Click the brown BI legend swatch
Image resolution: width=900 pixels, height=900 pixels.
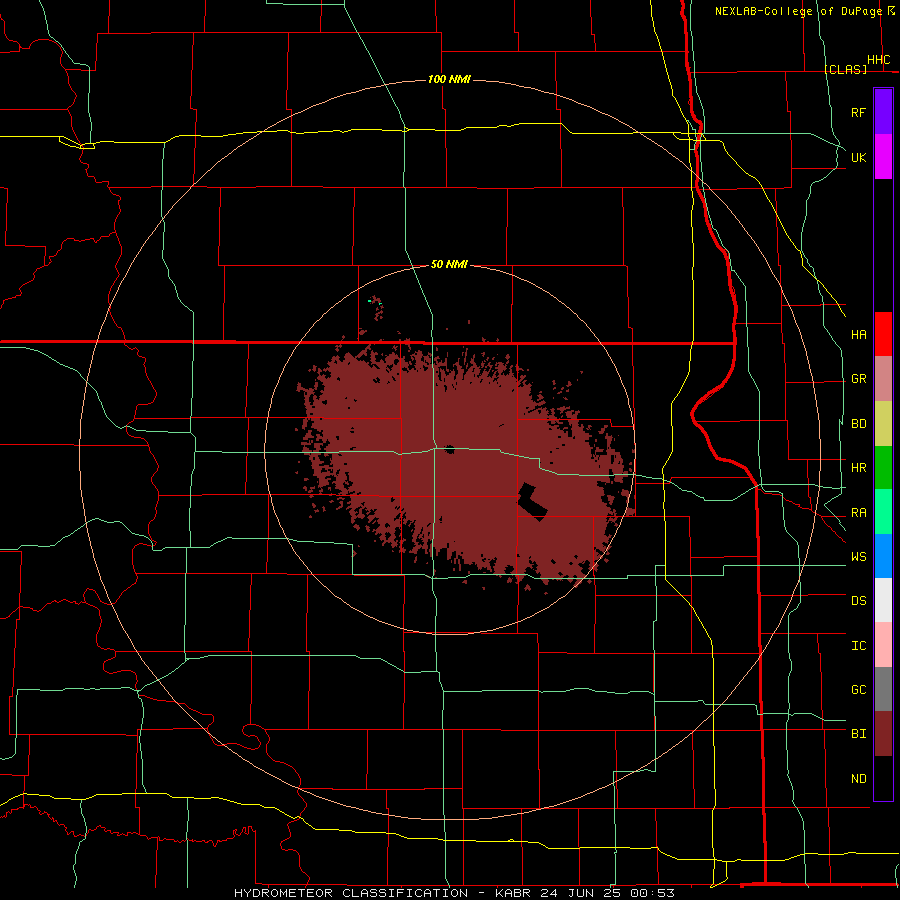[883, 734]
